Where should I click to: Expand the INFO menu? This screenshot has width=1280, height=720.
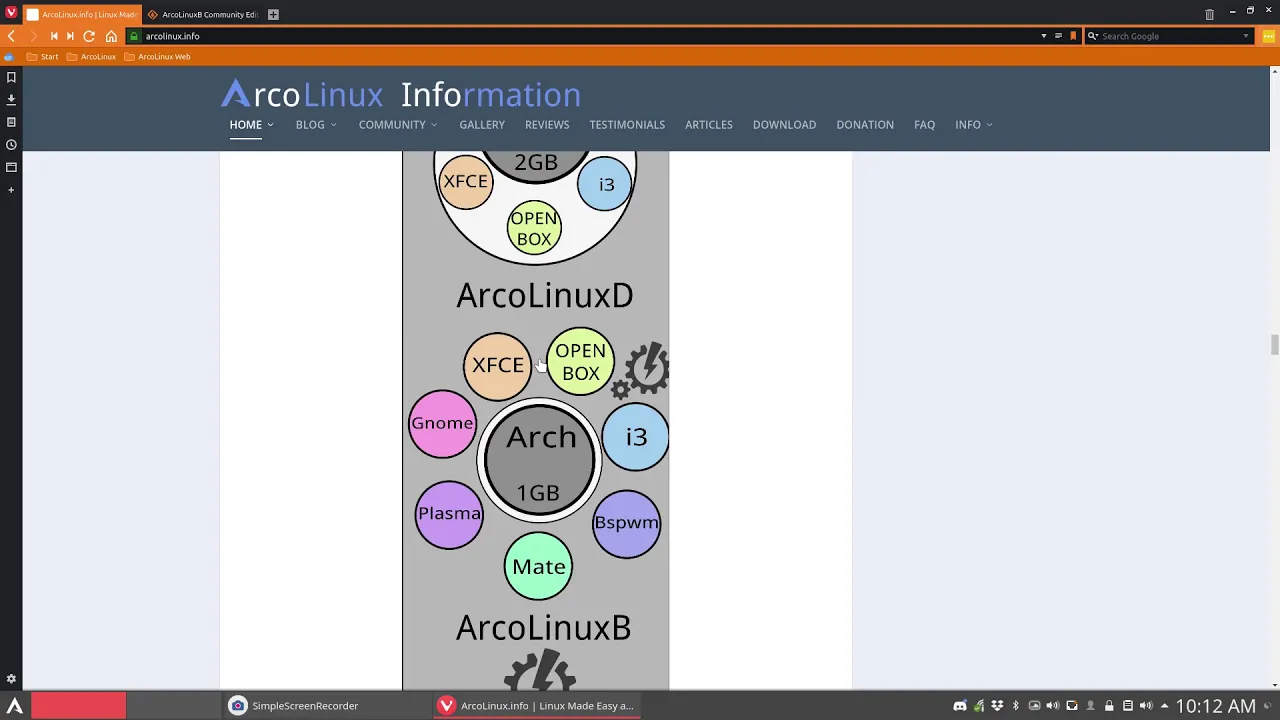[973, 125]
